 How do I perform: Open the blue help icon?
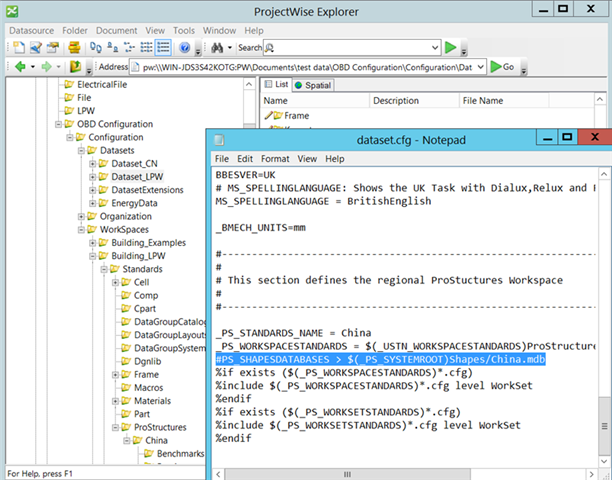pos(185,48)
